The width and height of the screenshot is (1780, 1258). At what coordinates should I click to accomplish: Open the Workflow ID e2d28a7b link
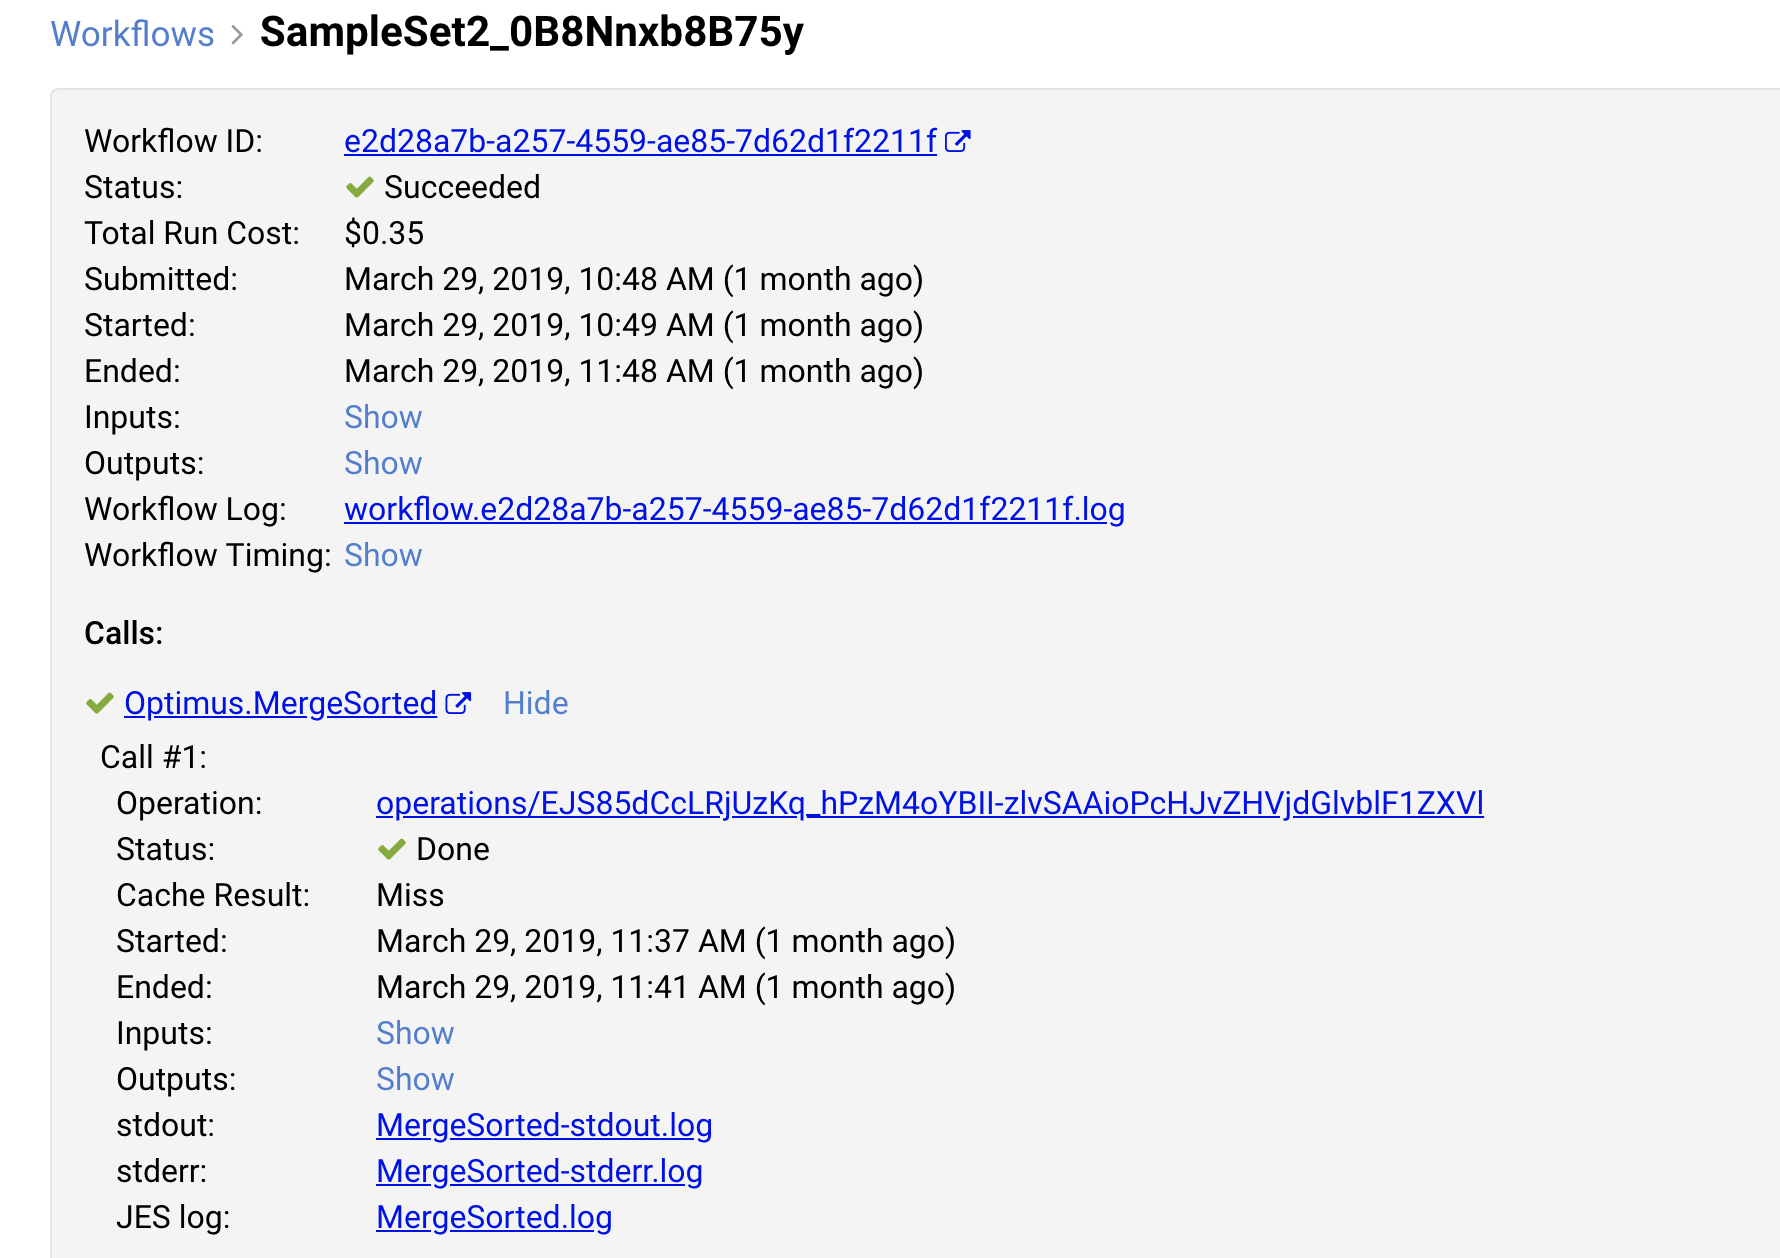click(640, 141)
